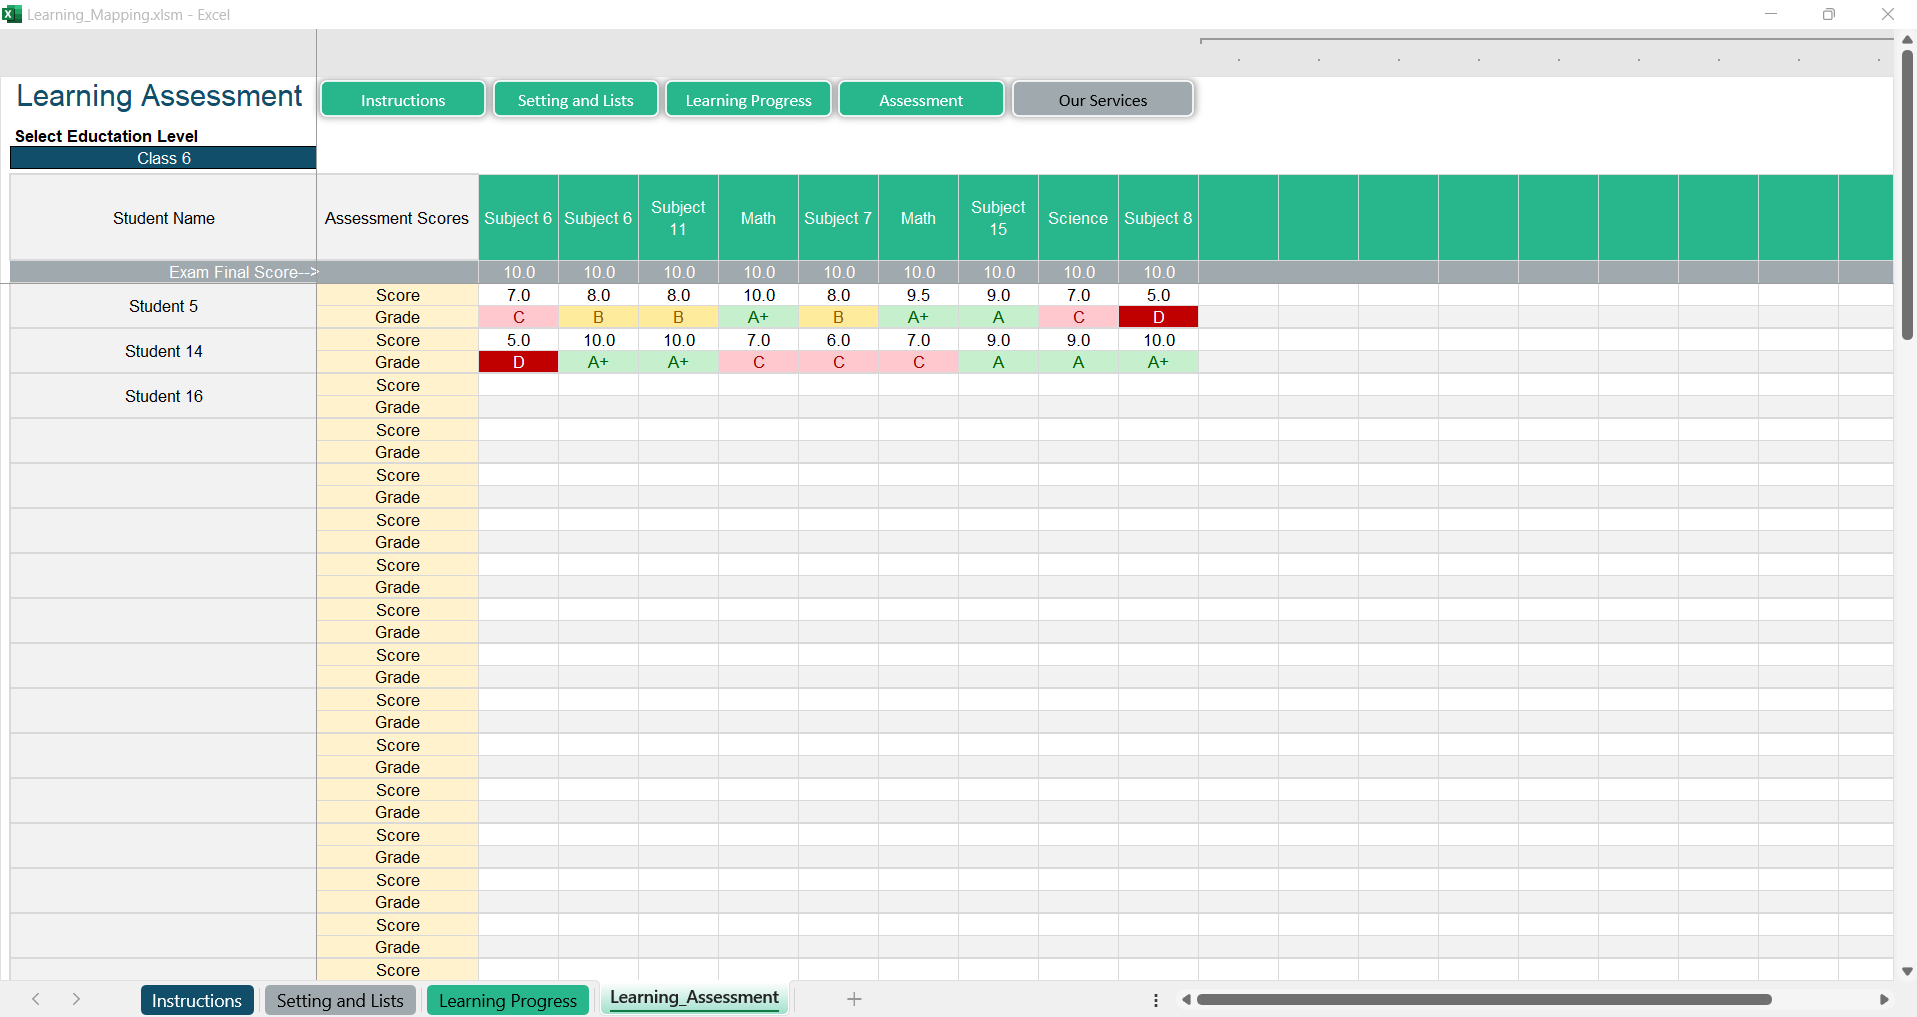Switch to the Learning Progress sheet tab
1917x1017 pixels.
tap(507, 1000)
